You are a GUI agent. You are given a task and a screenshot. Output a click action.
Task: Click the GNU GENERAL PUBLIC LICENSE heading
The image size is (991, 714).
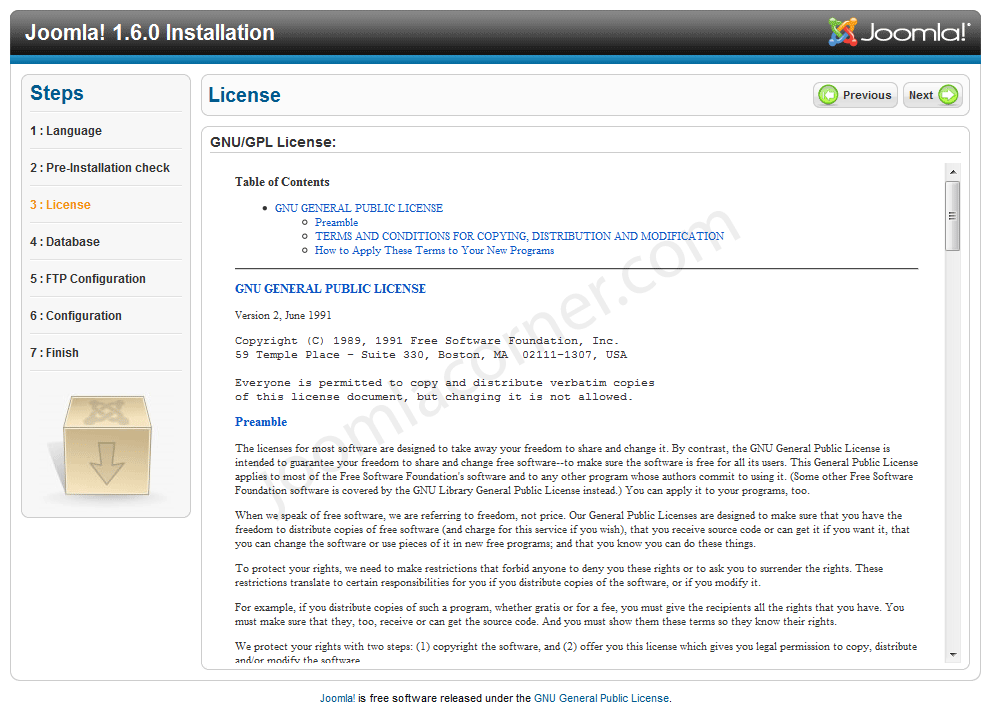331,289
